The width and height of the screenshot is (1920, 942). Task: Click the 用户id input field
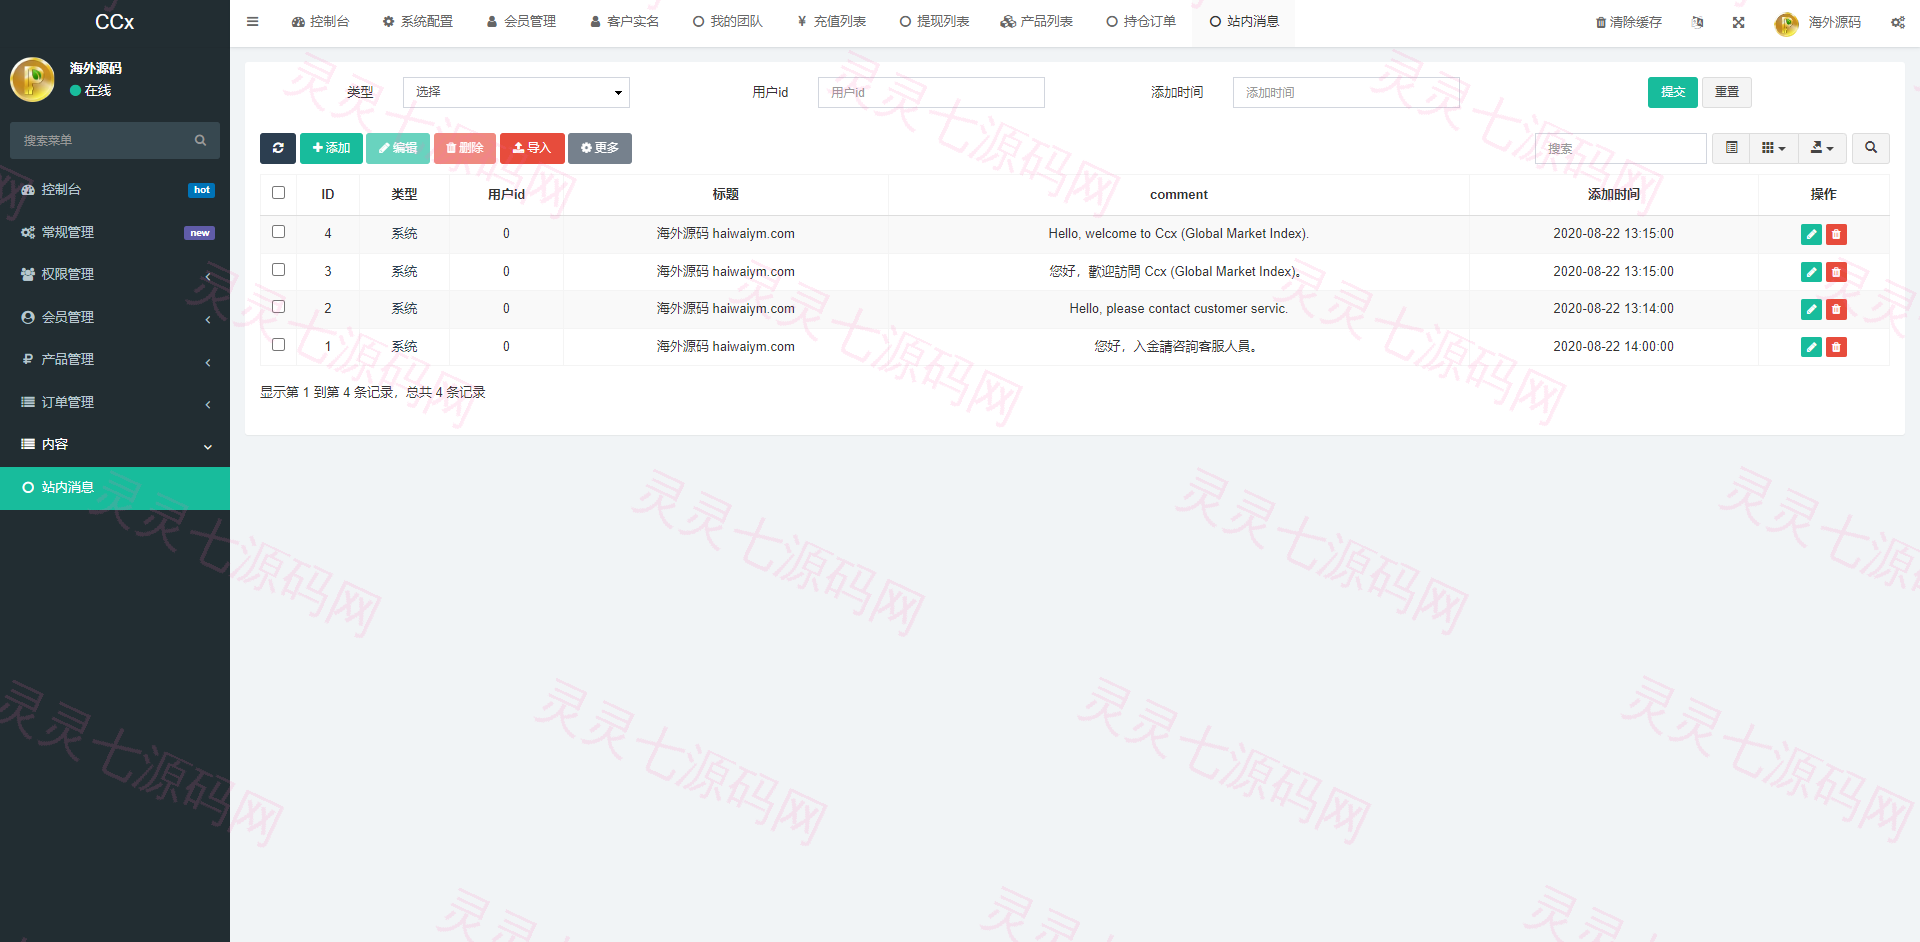pyautogui.click(x=931, y=92)
